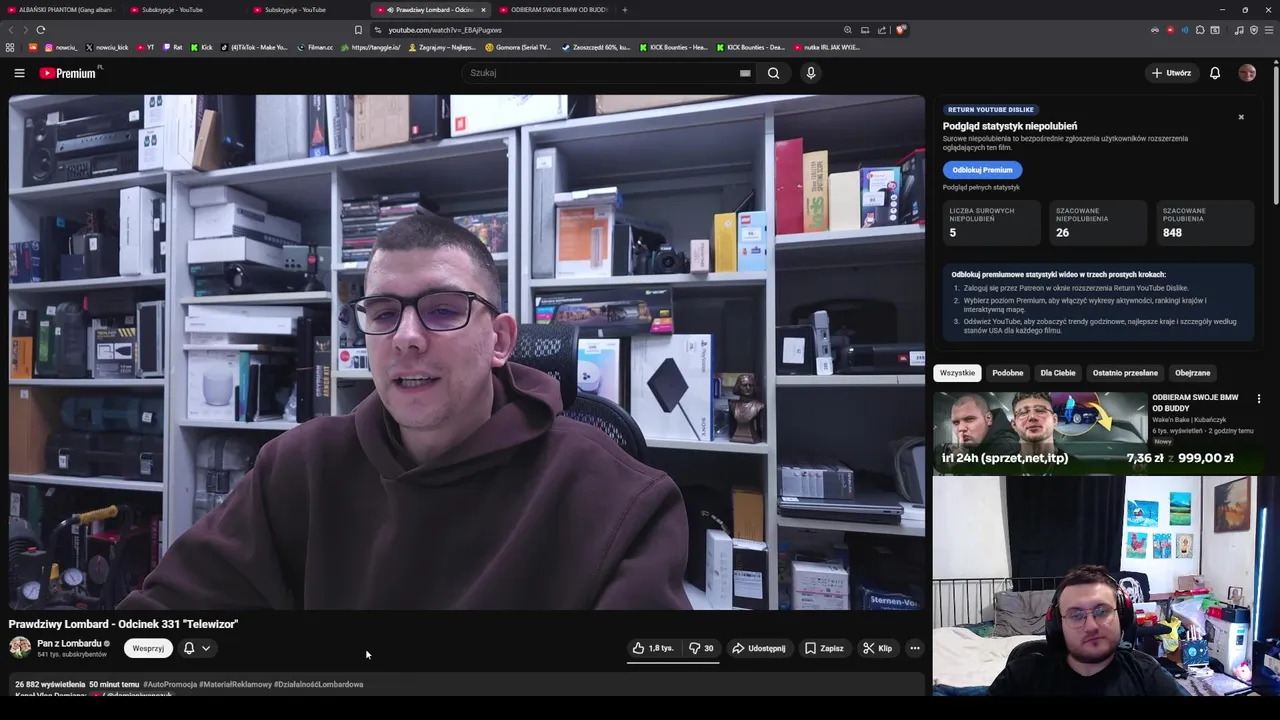
Task: Open on-screen keyboard icon in search box
Action: 745,73
